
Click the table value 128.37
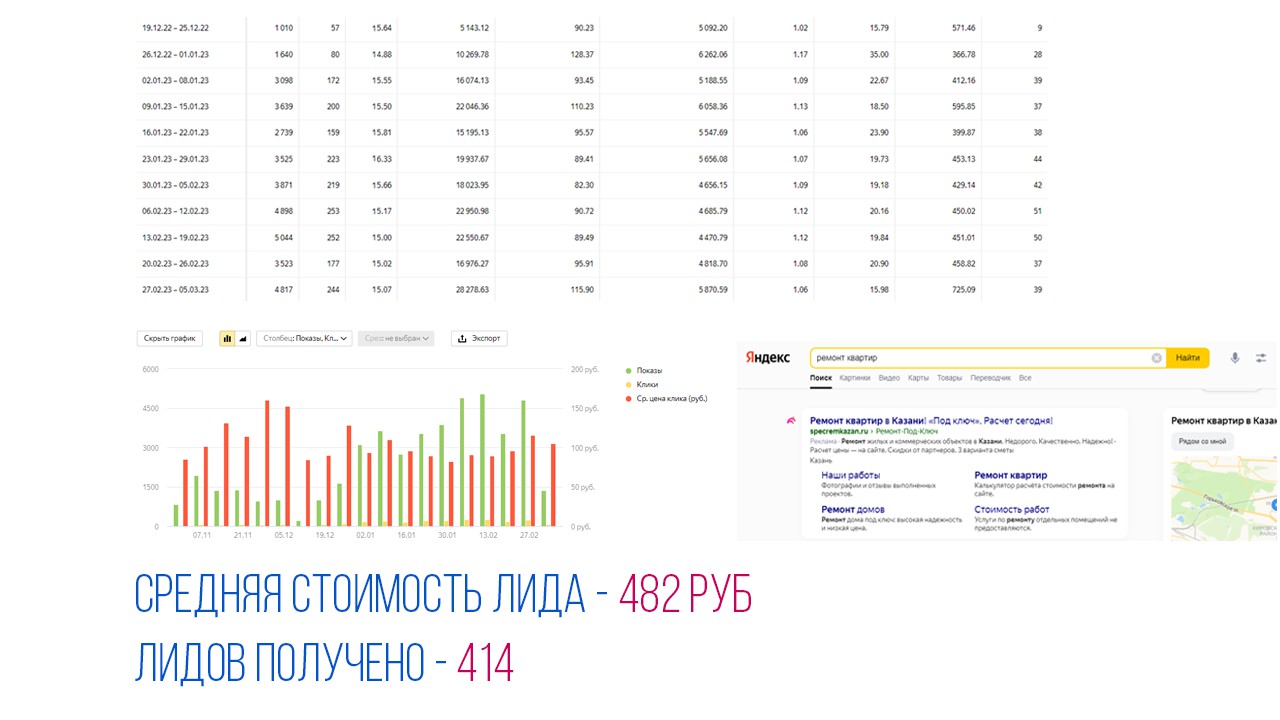582,54
